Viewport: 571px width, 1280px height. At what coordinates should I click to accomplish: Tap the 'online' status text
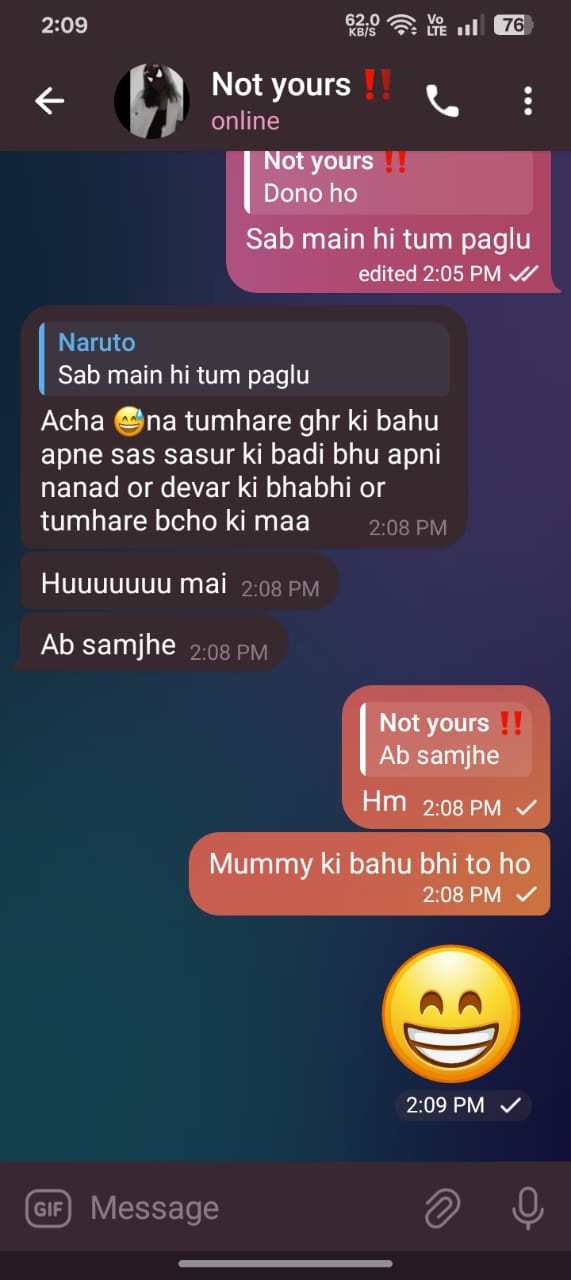[x=245, y=121]
